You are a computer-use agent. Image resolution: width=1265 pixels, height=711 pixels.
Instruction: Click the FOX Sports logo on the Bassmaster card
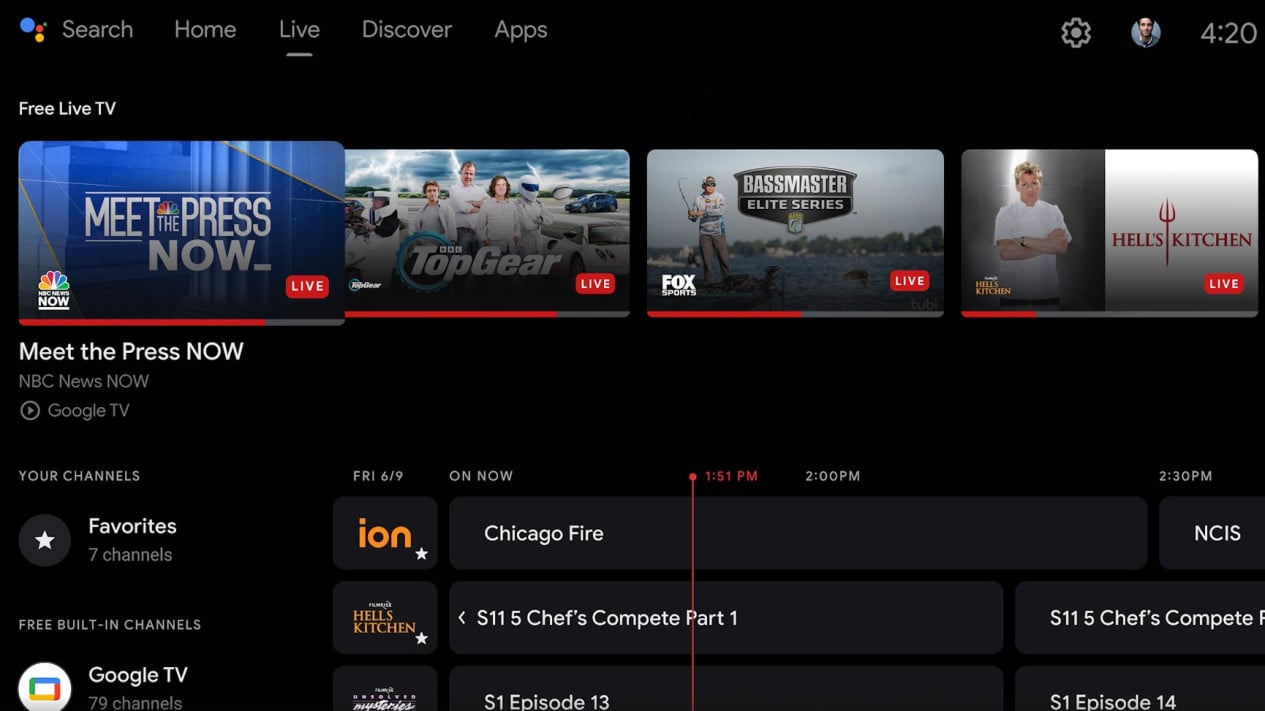tap(678, 285)
